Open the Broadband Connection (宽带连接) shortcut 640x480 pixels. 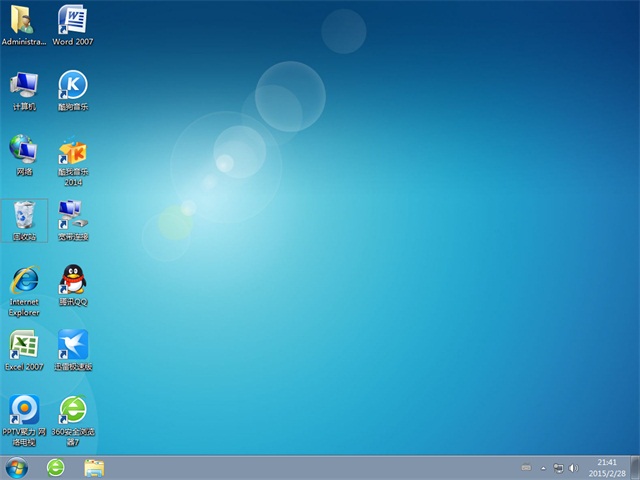(72, 215)
